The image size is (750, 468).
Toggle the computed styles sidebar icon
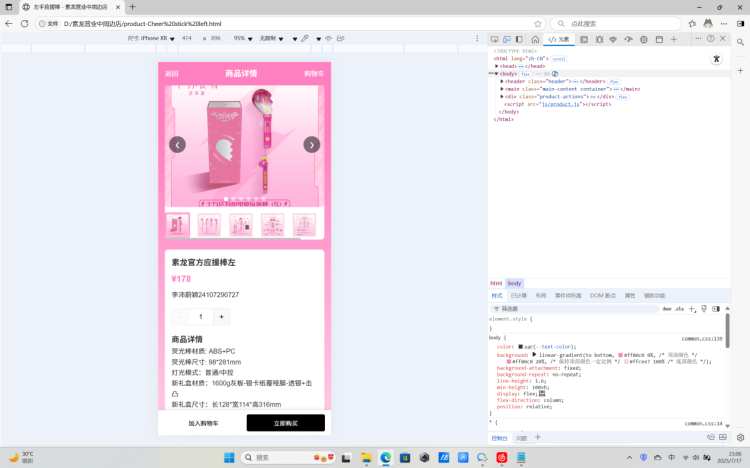point(716,309)
